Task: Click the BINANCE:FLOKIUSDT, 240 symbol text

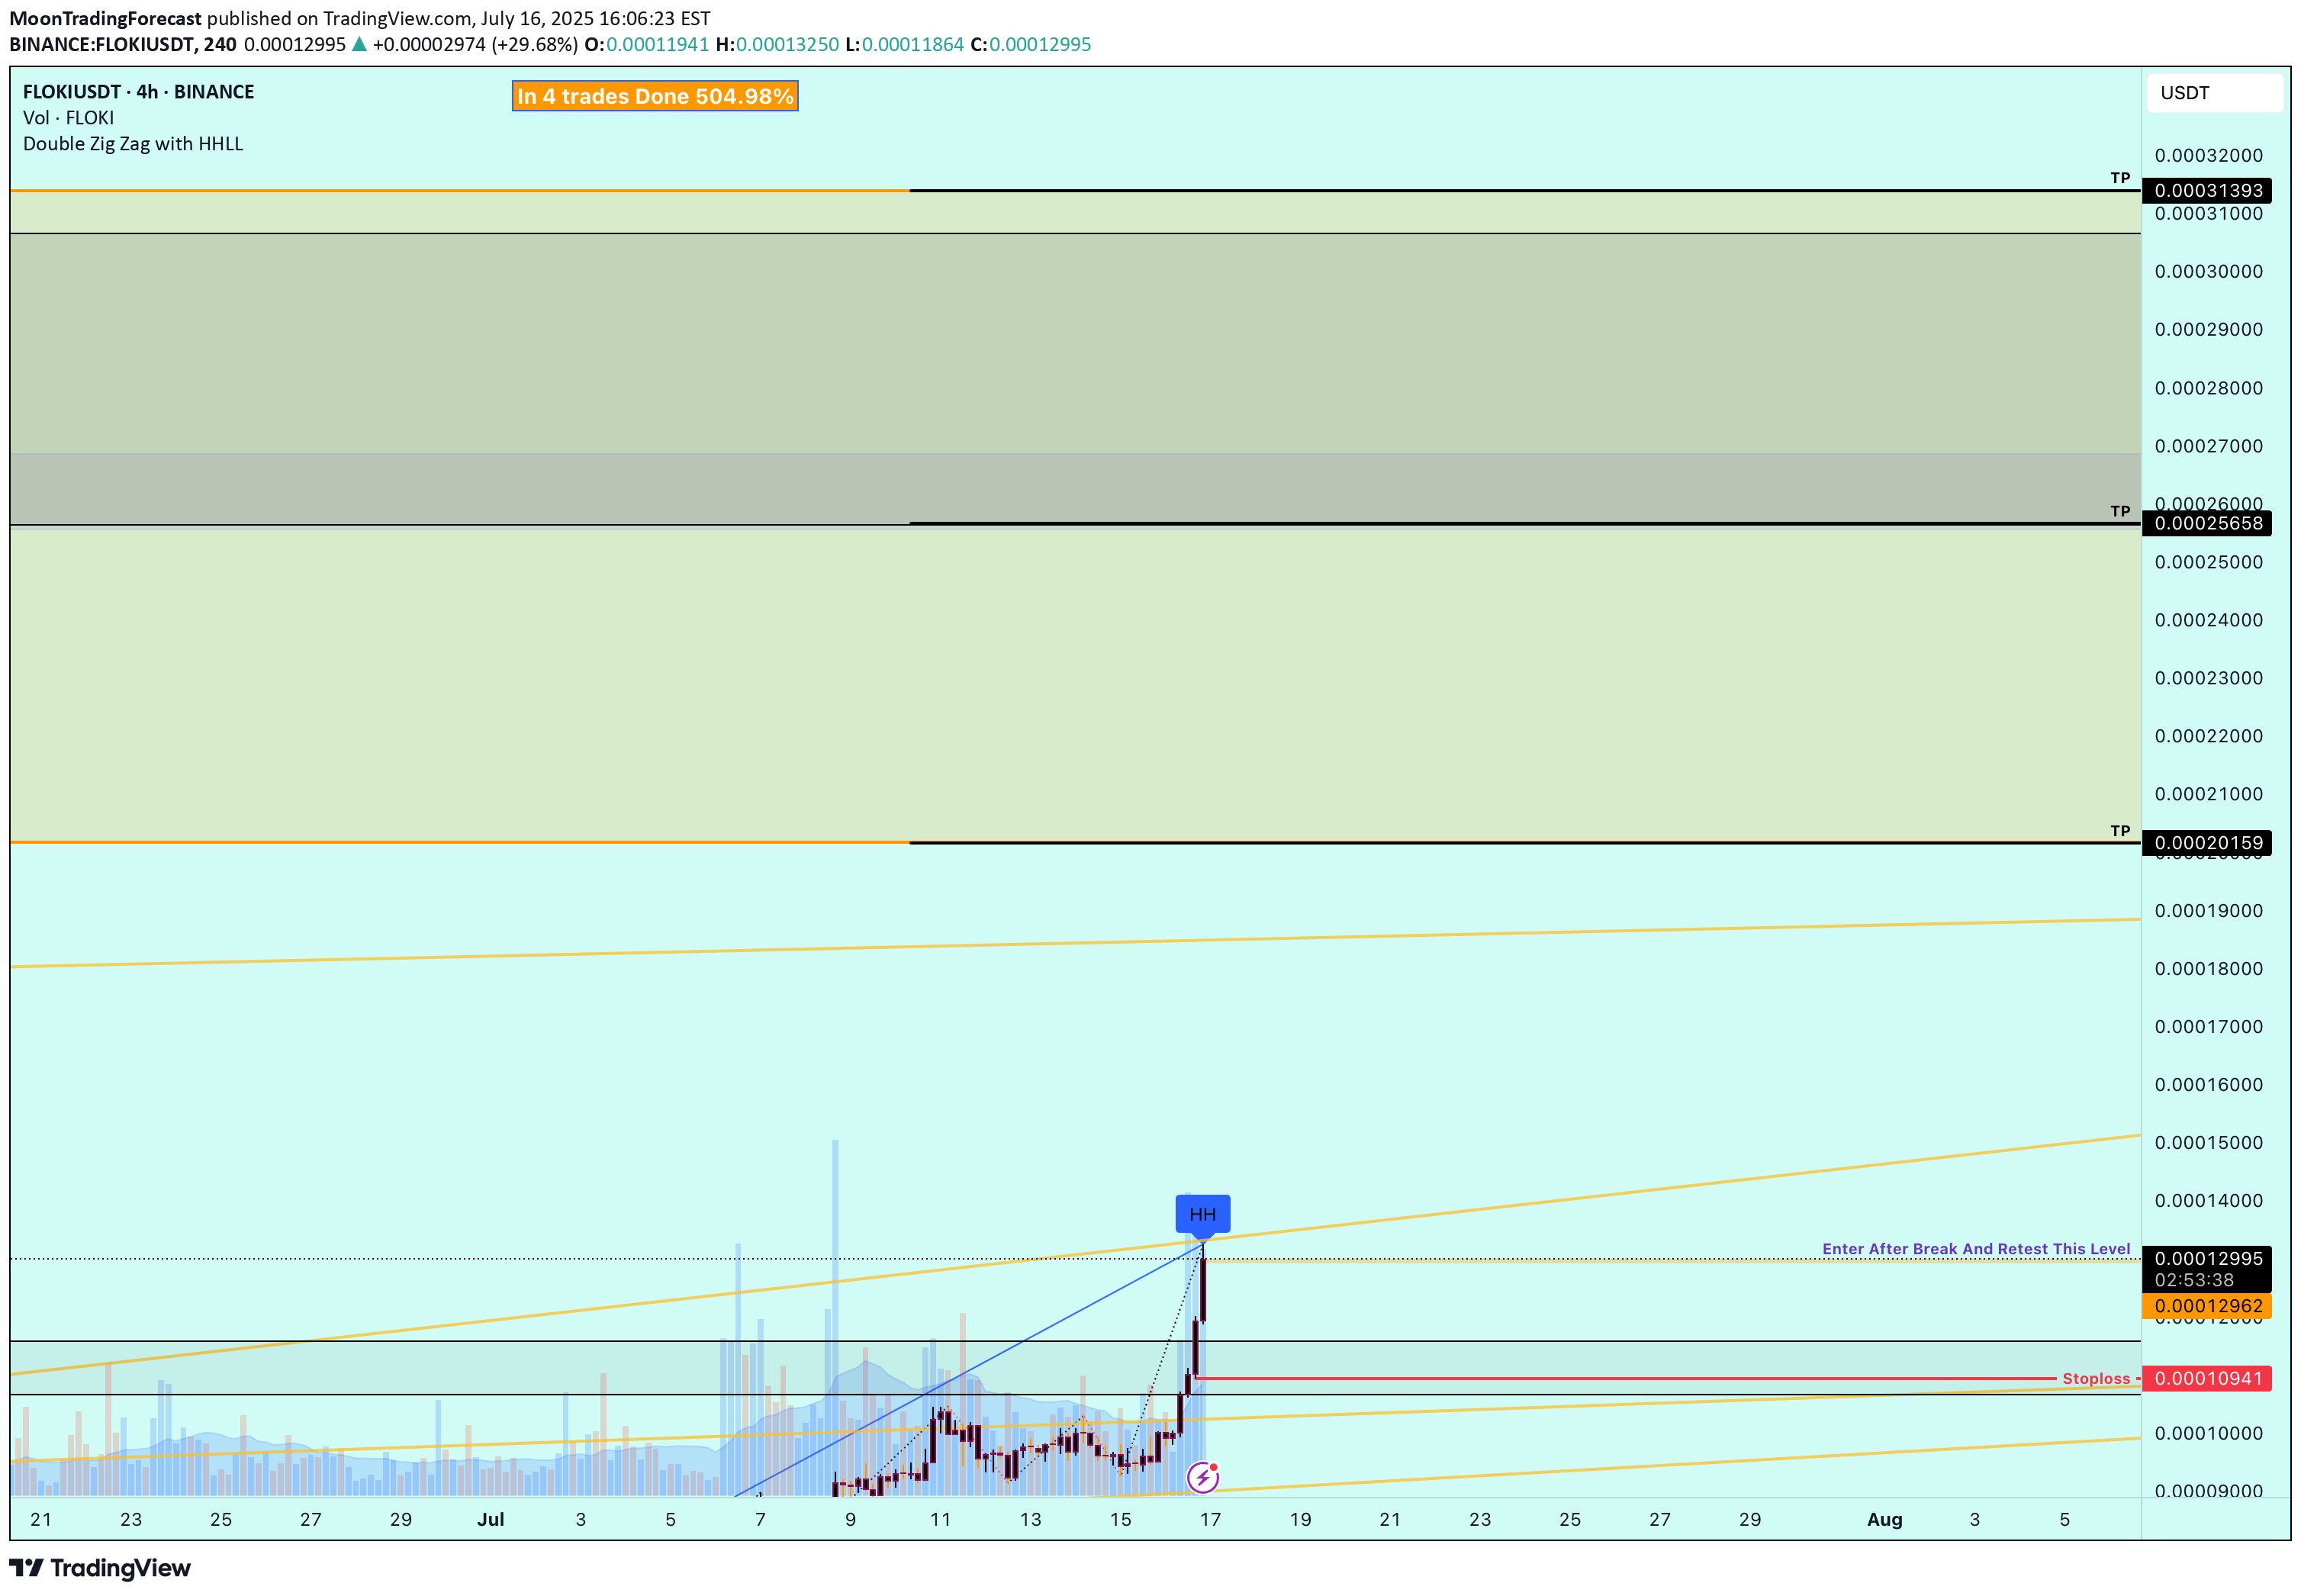Action: click(123, 44)
